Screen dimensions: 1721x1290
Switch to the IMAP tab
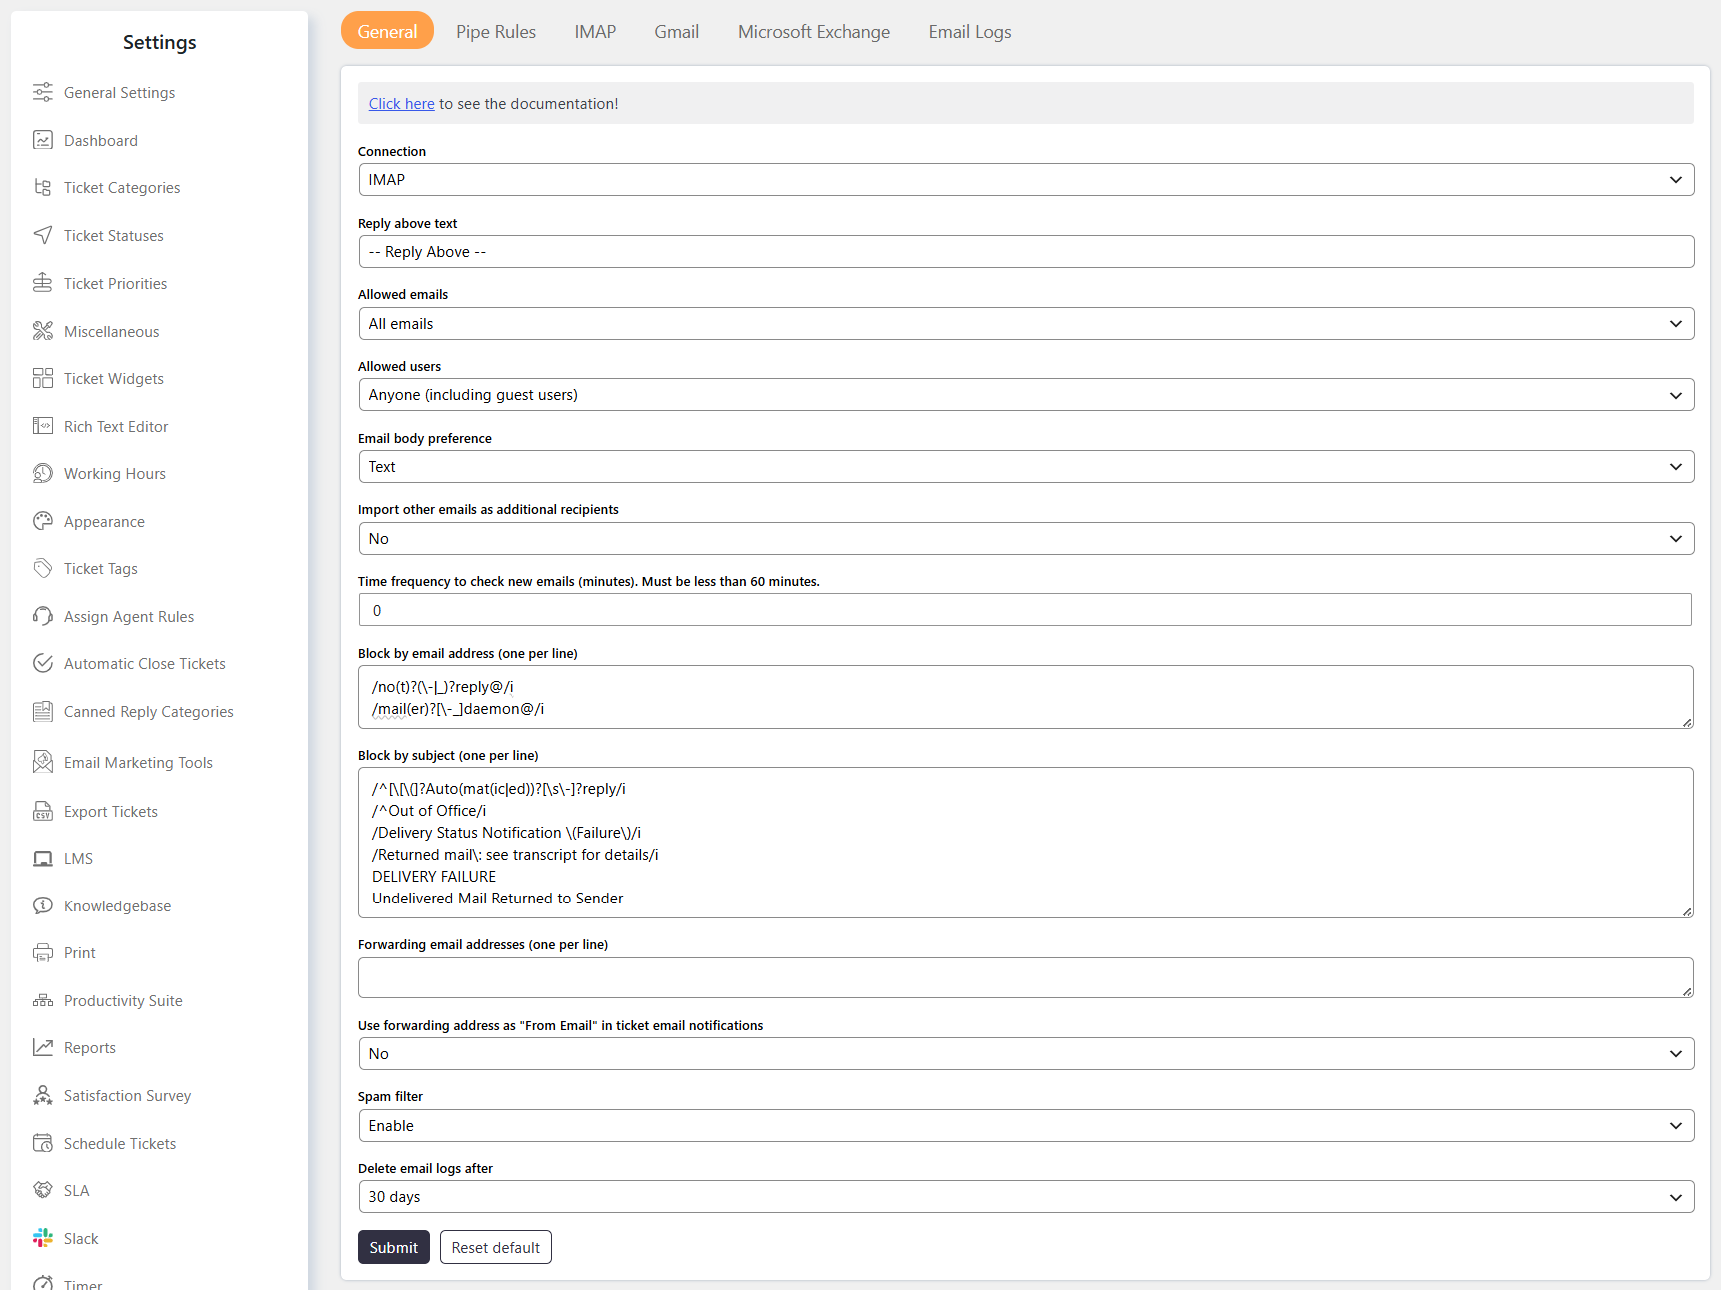click(595, 31)
